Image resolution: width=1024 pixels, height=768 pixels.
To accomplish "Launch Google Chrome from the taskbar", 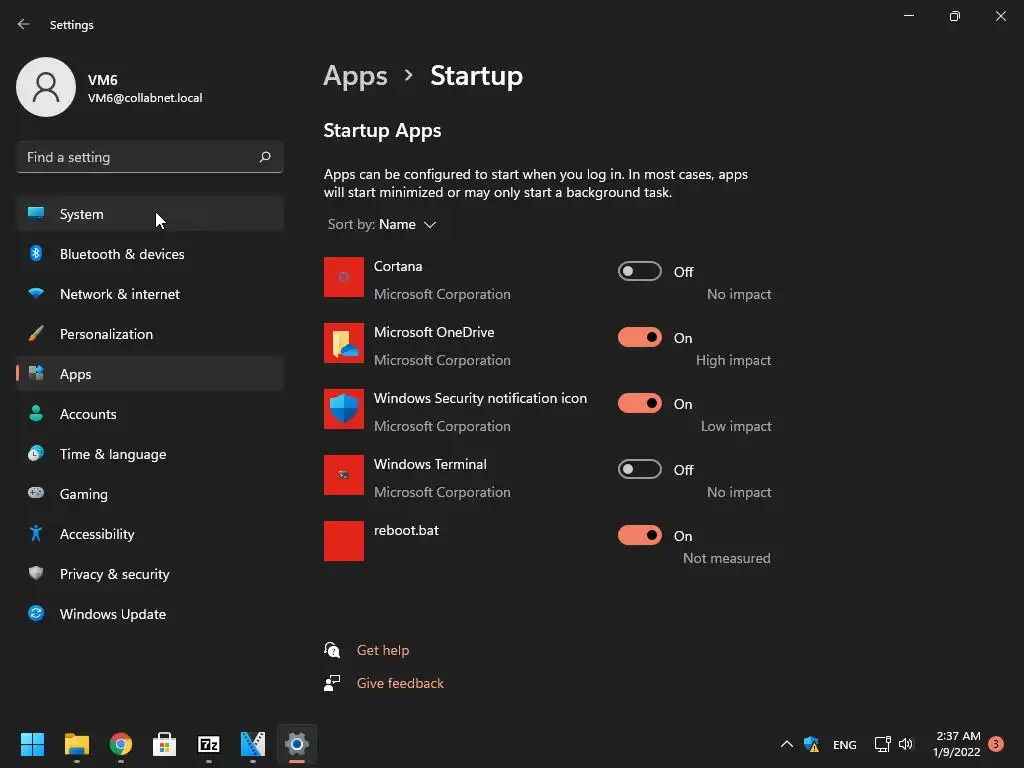I will (x=121, y=744).
